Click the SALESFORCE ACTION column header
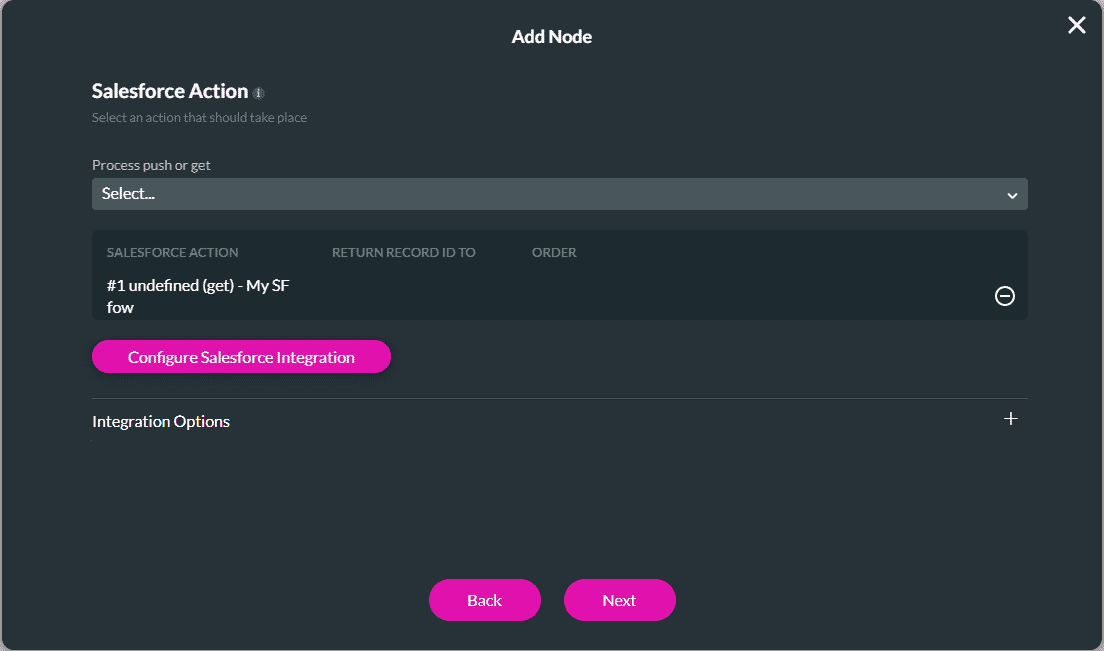Viewport: 1104px width, 651px height. pos(172,252)
